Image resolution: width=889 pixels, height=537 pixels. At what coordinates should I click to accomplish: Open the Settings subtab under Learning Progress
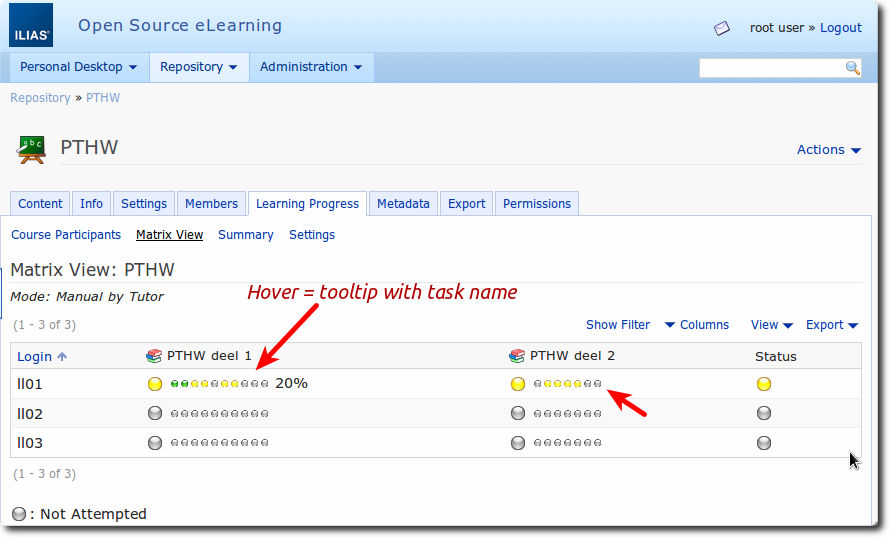click(x=312, y=235)
